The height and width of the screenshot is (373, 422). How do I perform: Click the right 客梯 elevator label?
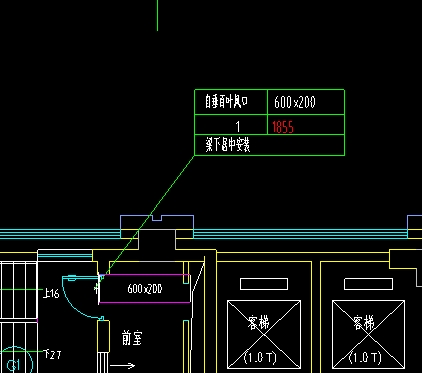click(x=363, y=322)
